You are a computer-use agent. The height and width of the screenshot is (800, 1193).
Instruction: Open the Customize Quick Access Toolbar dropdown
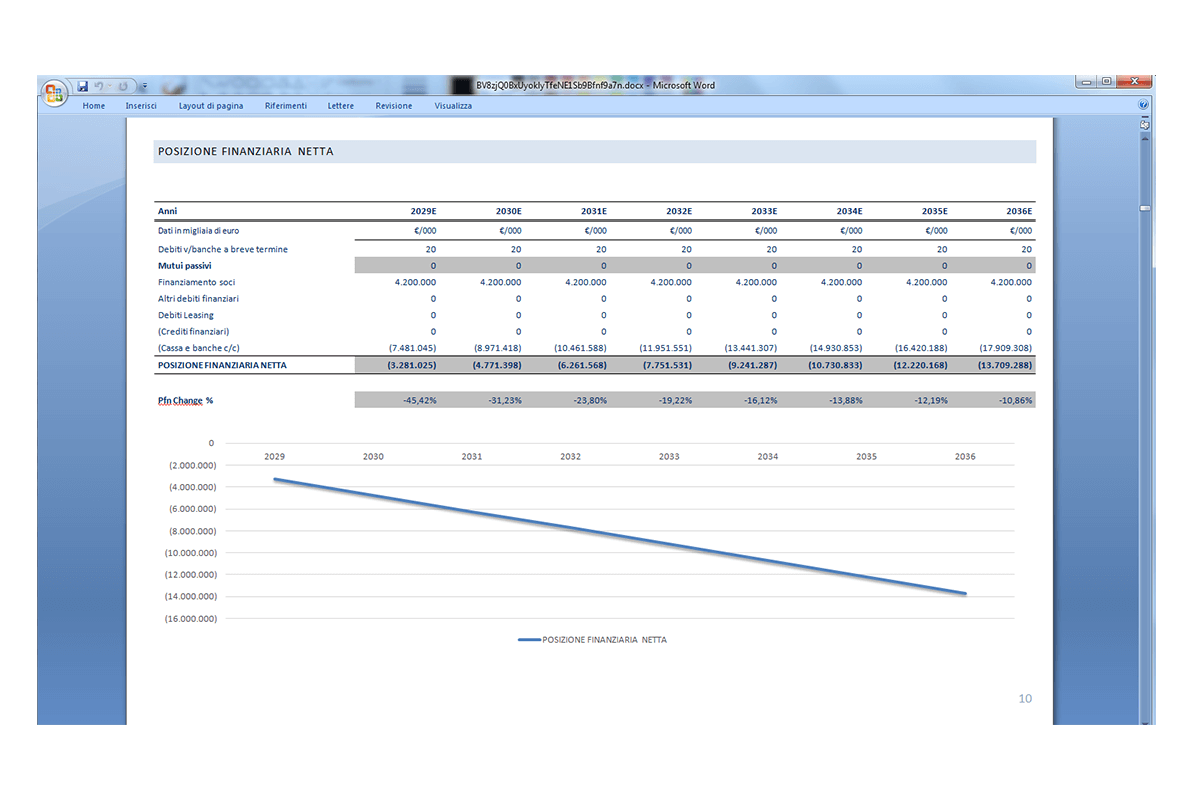point(145,86)
